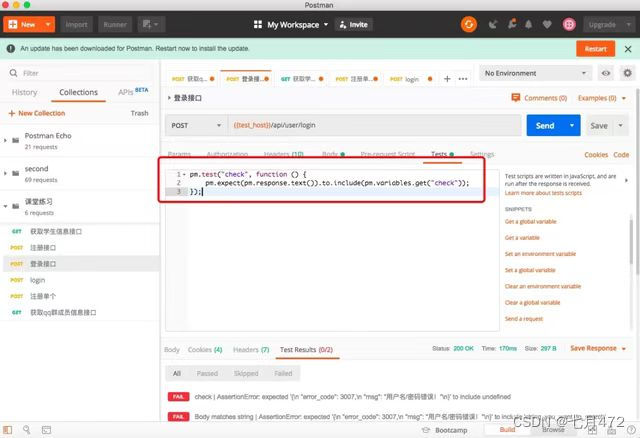Open the POST method dropdown
The image size is (640, 438).
[196, 125]
